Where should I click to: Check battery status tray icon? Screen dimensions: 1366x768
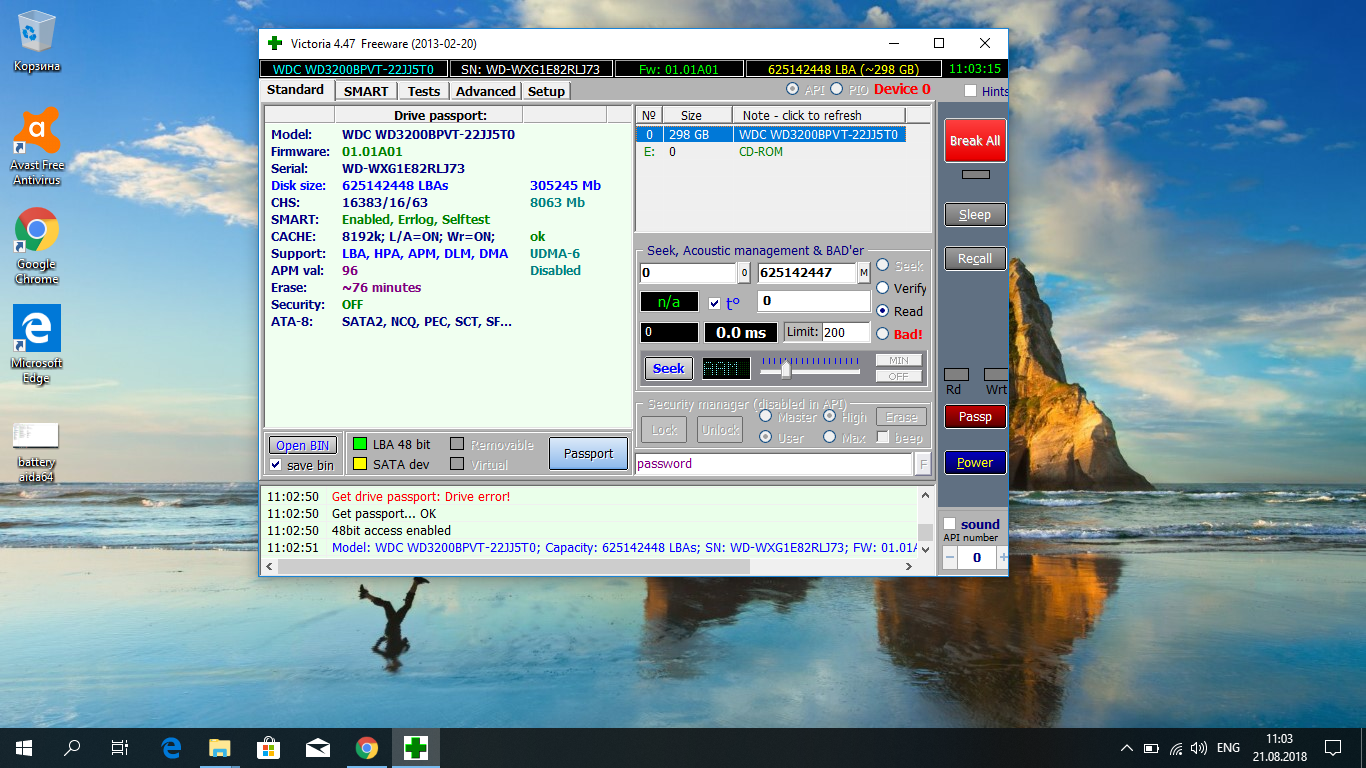1151,748
